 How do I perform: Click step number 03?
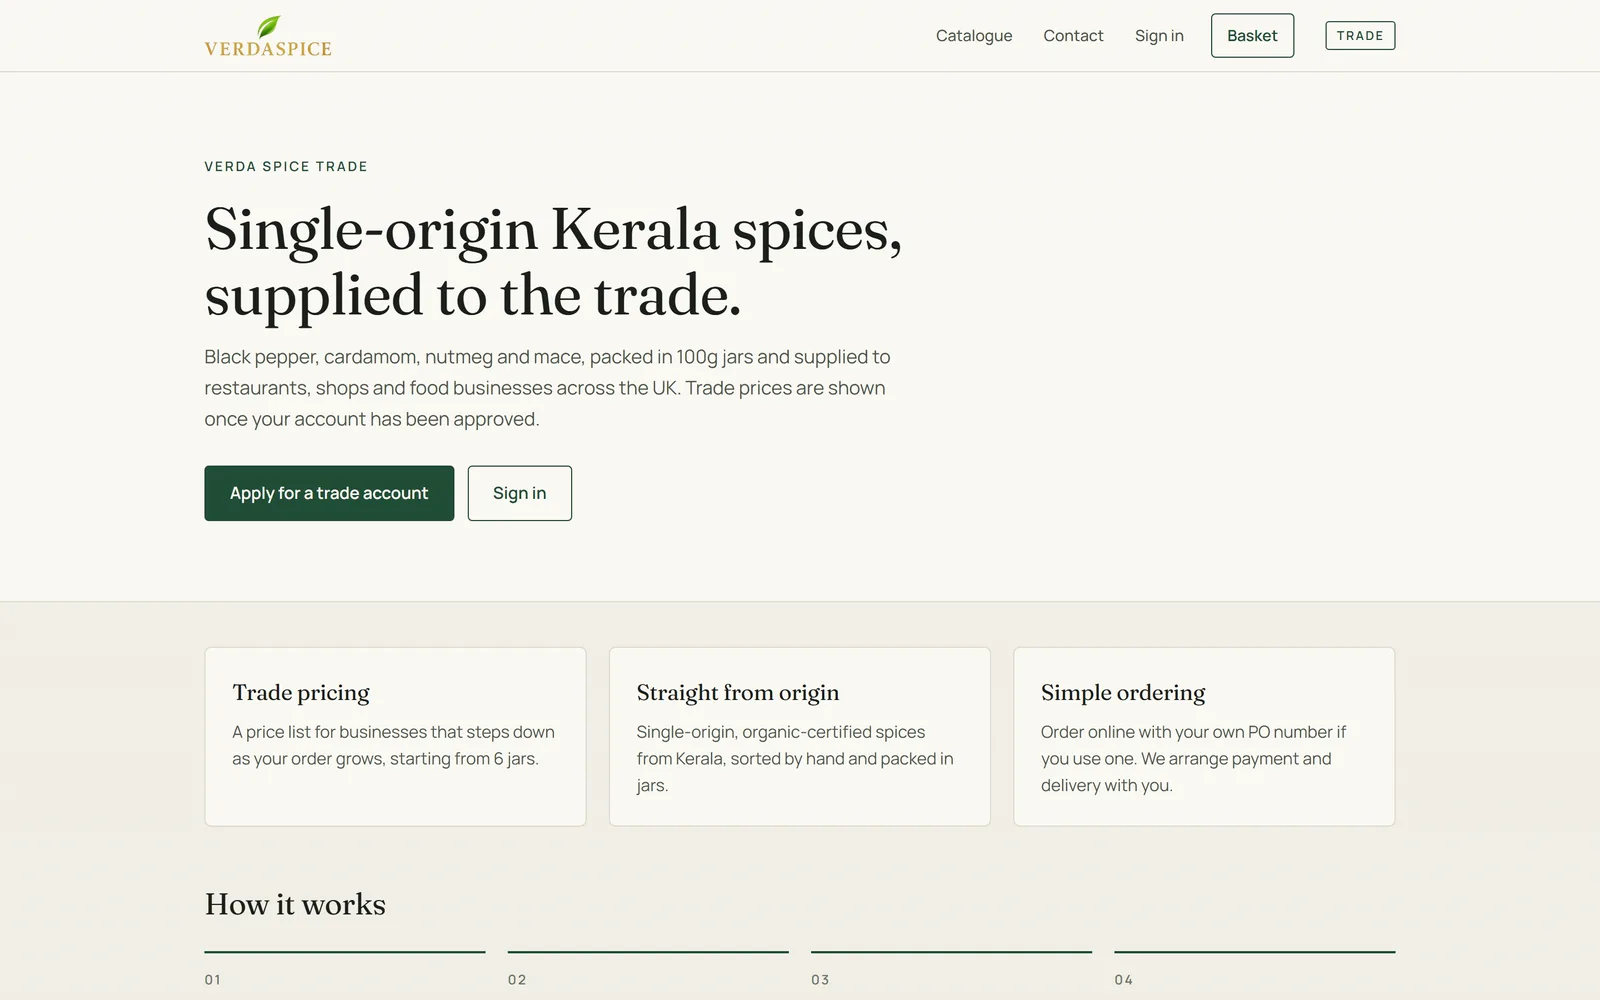tap(820, 980)
